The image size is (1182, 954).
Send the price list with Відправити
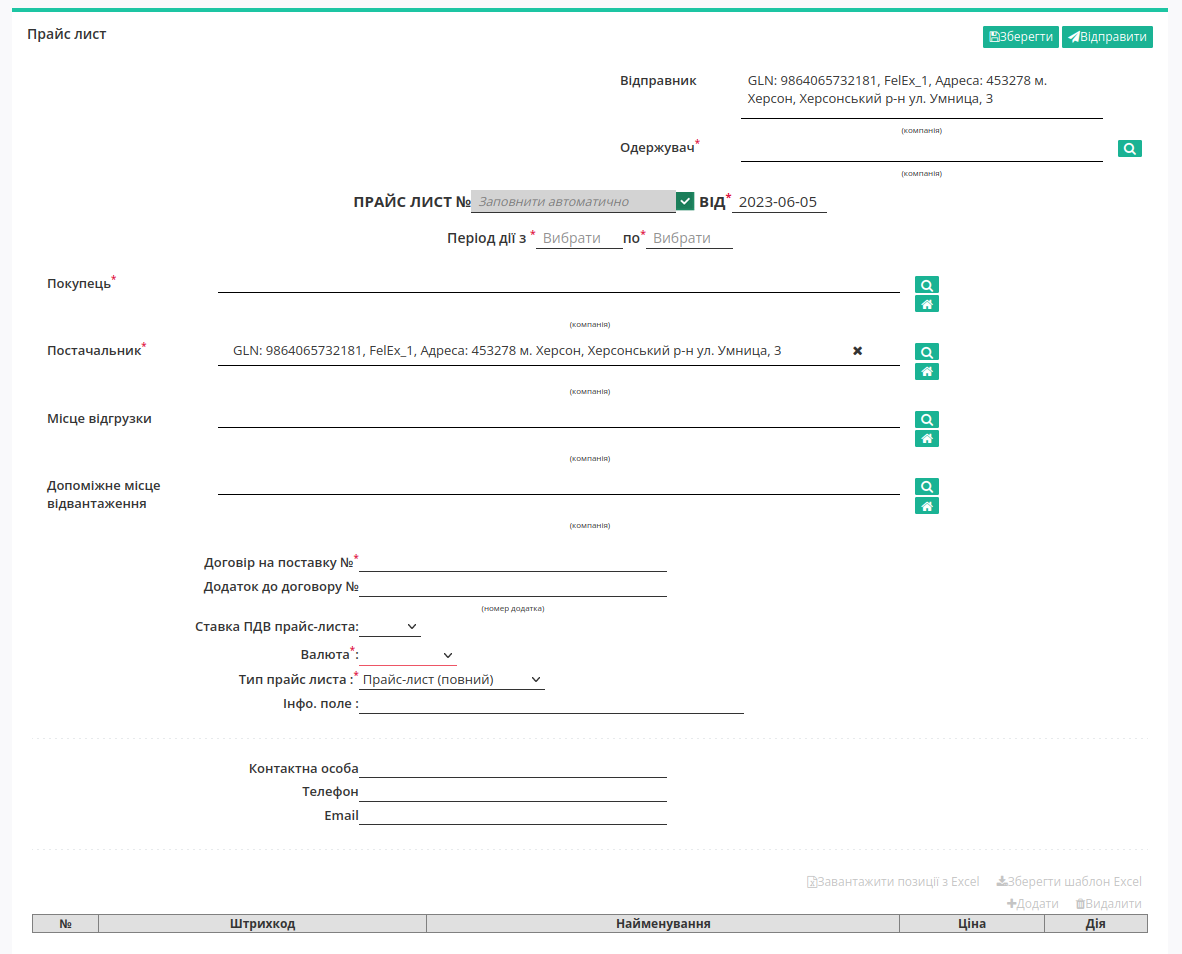coord(1107,37)
